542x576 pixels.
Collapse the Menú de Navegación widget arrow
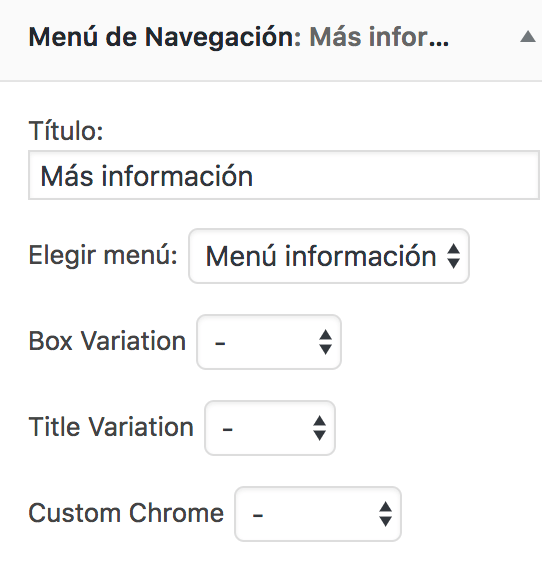[x=528, y=37]
